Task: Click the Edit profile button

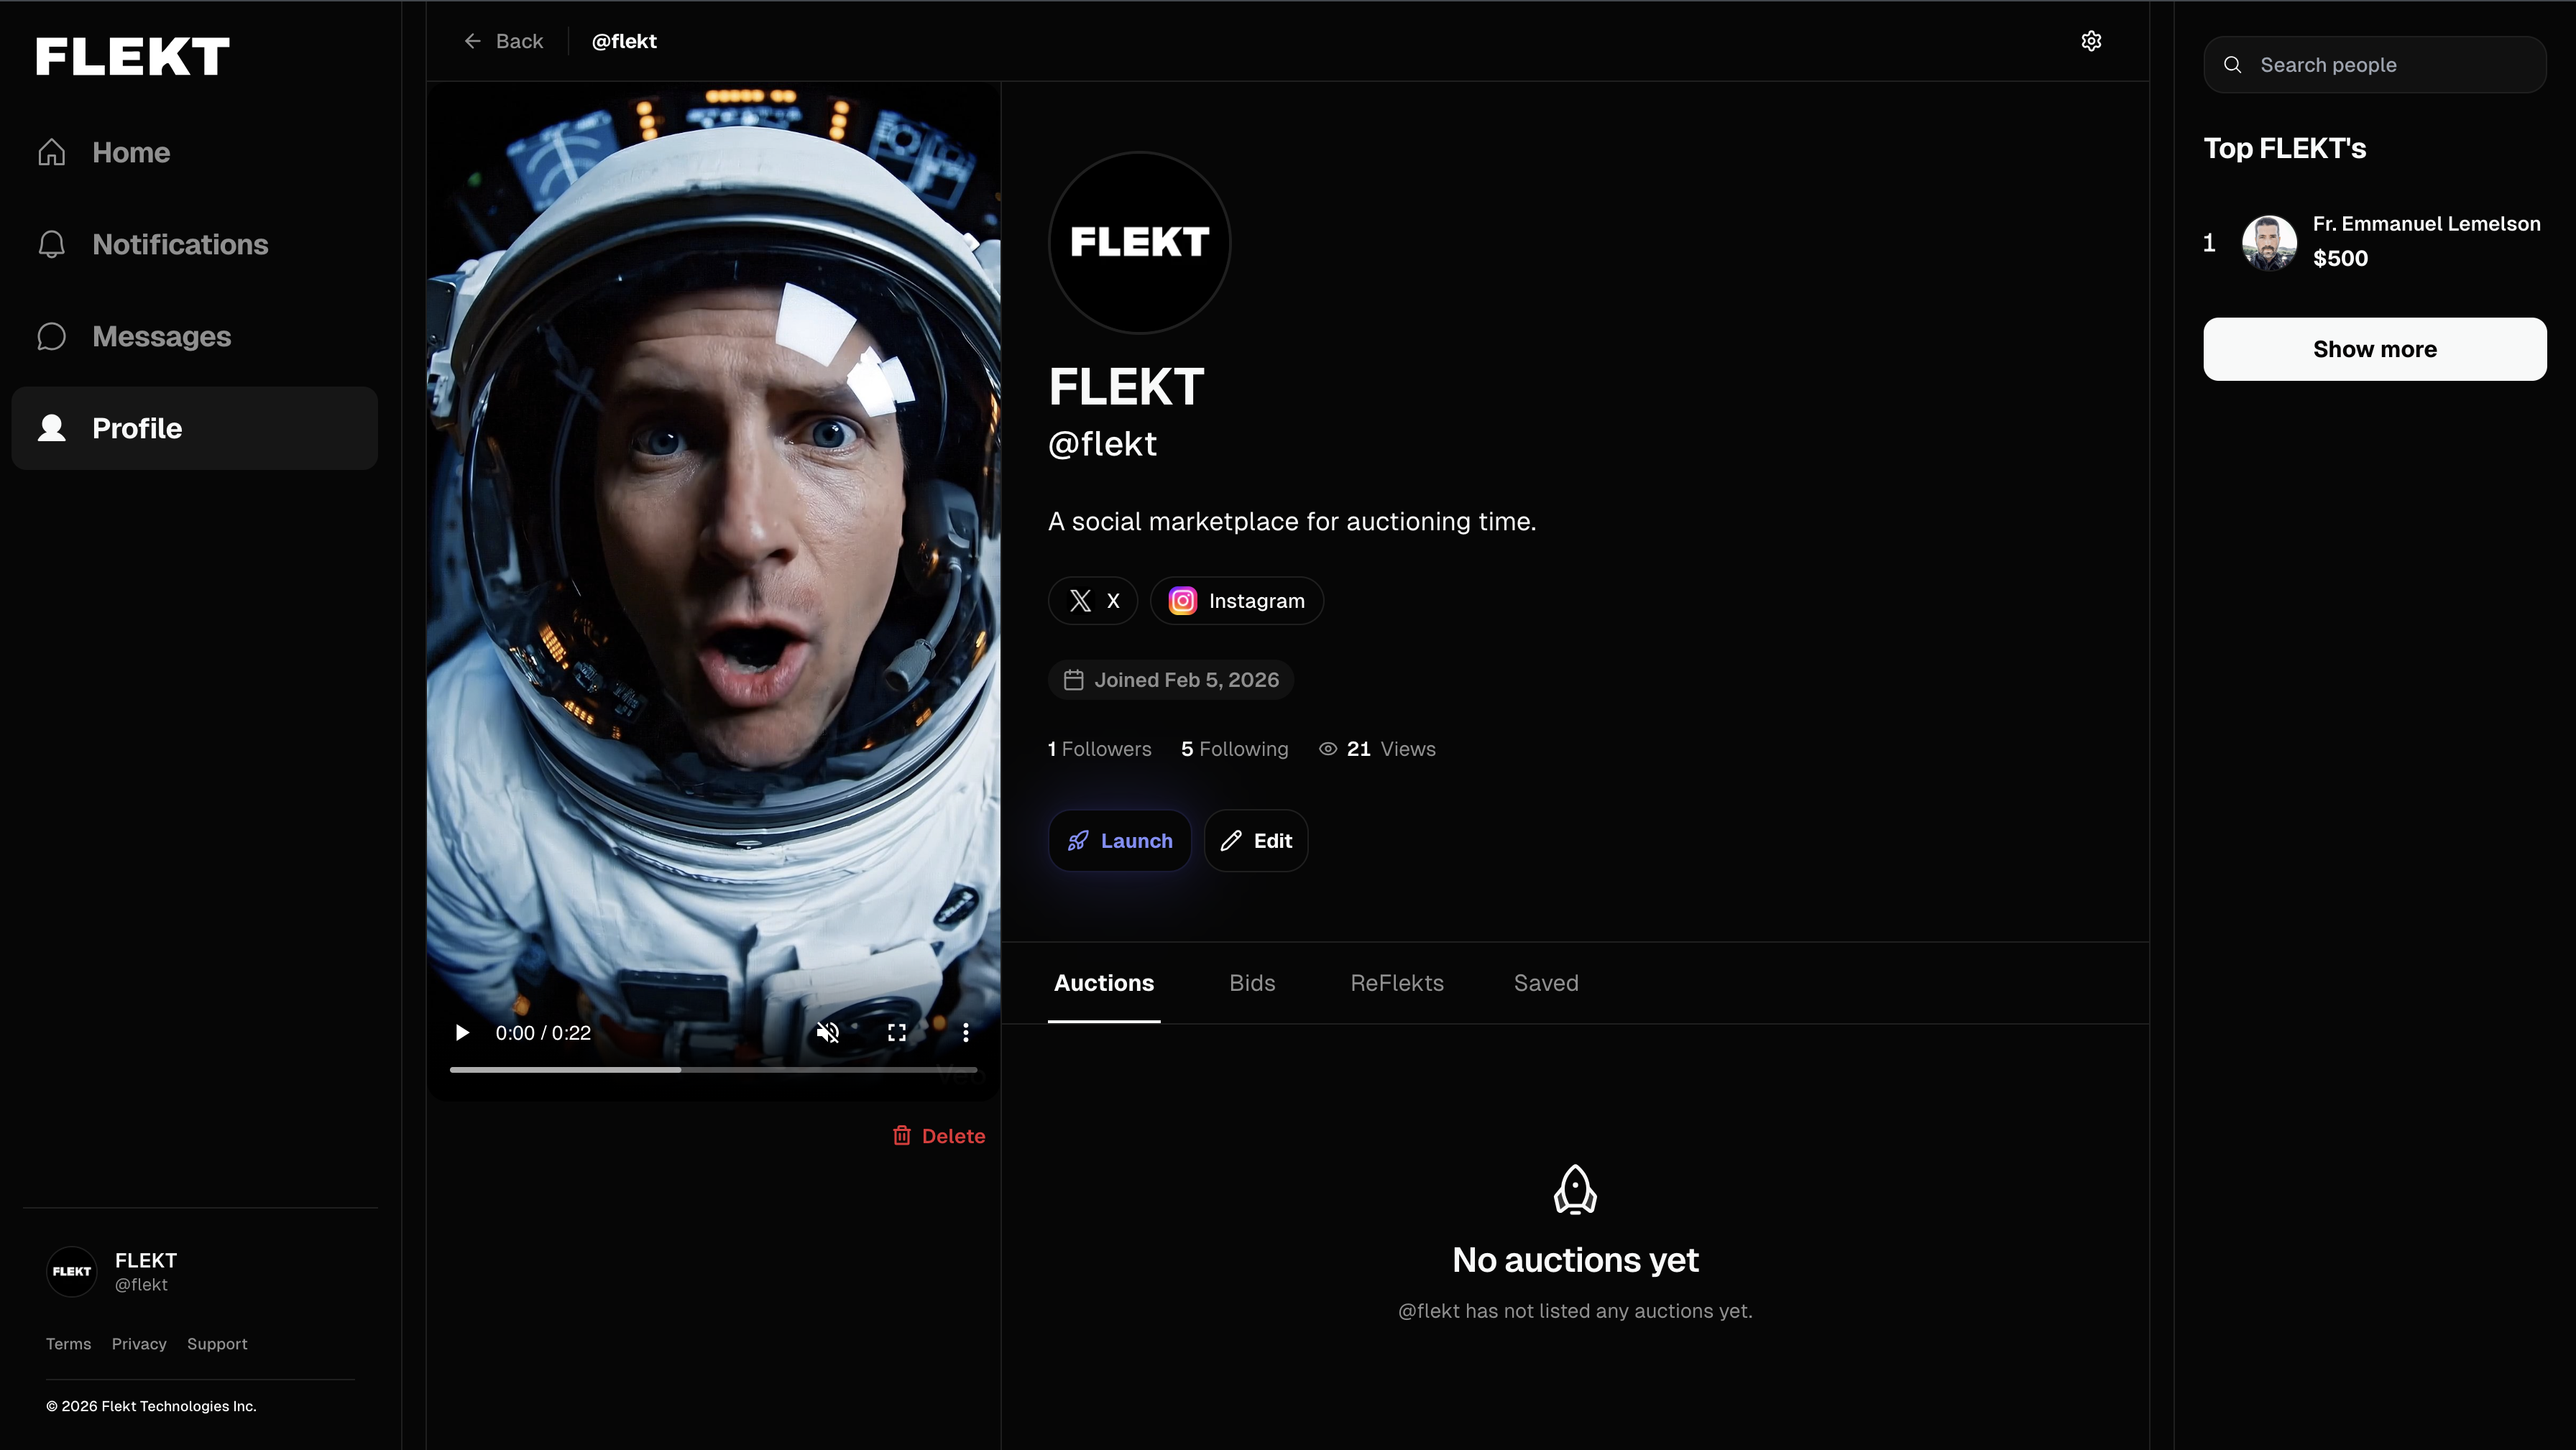Action: 1255,840
